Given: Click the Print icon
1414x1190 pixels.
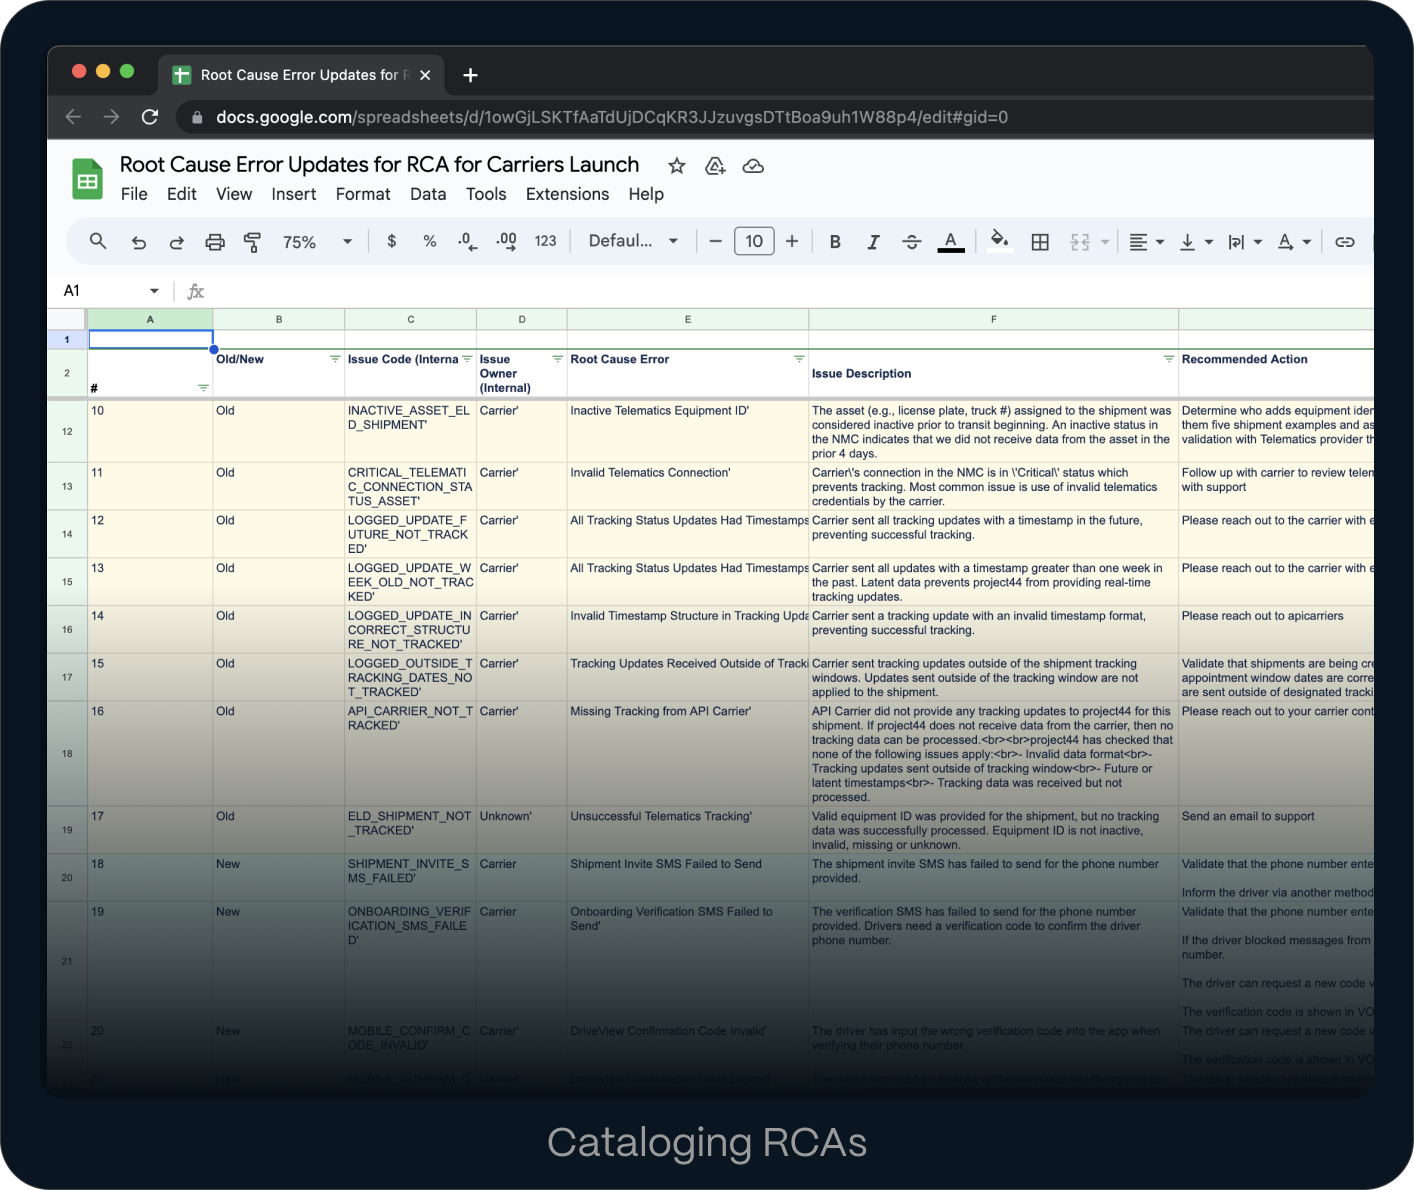Looking at the screenshot, I should [x=215, y=242].
